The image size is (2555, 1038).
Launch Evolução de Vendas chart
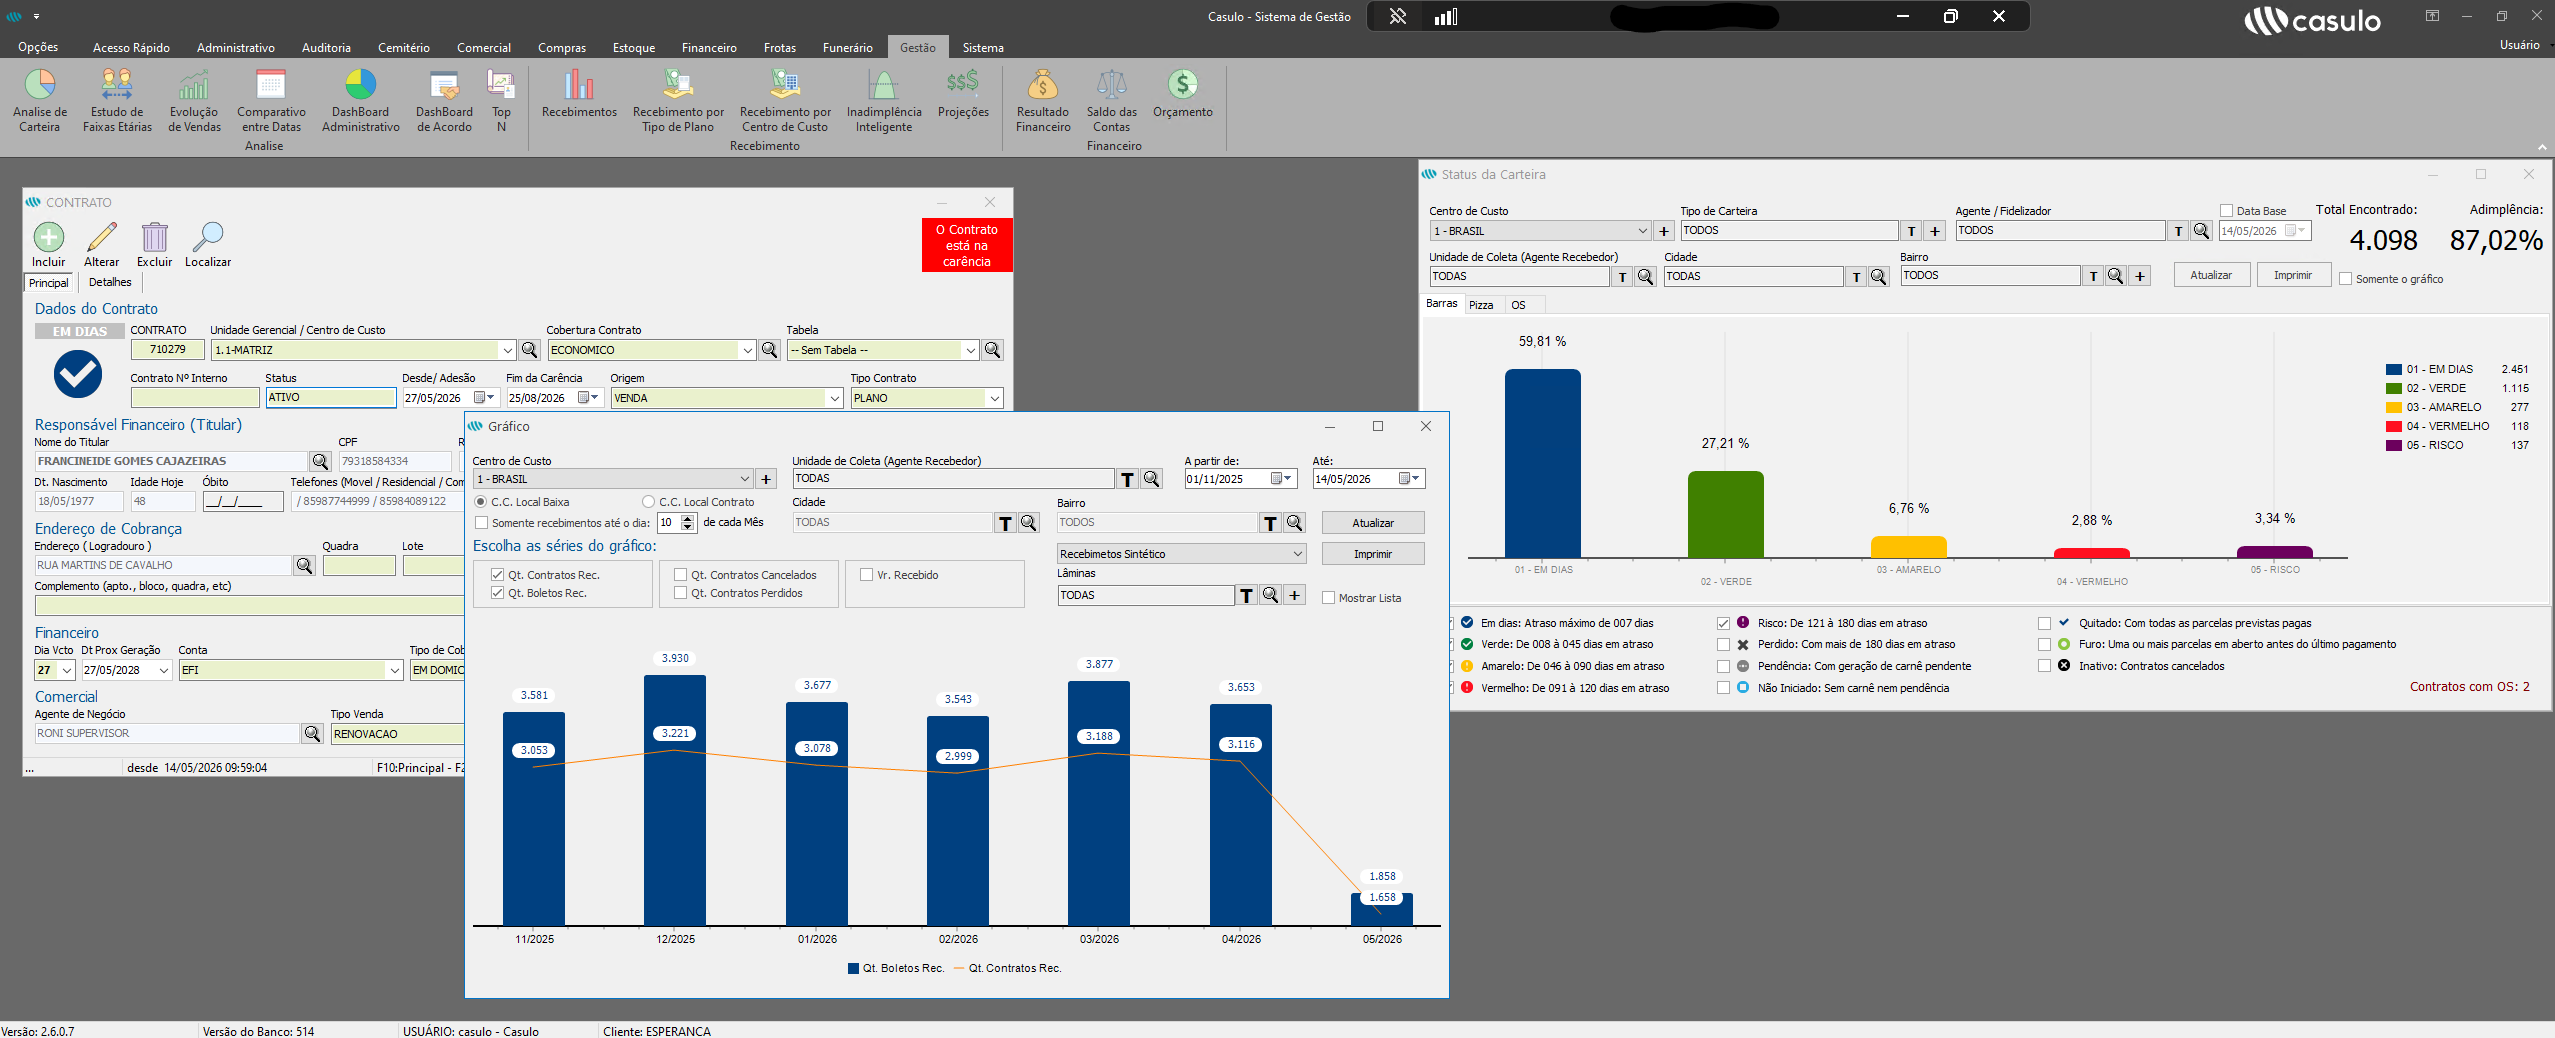[x=194, y=100]
